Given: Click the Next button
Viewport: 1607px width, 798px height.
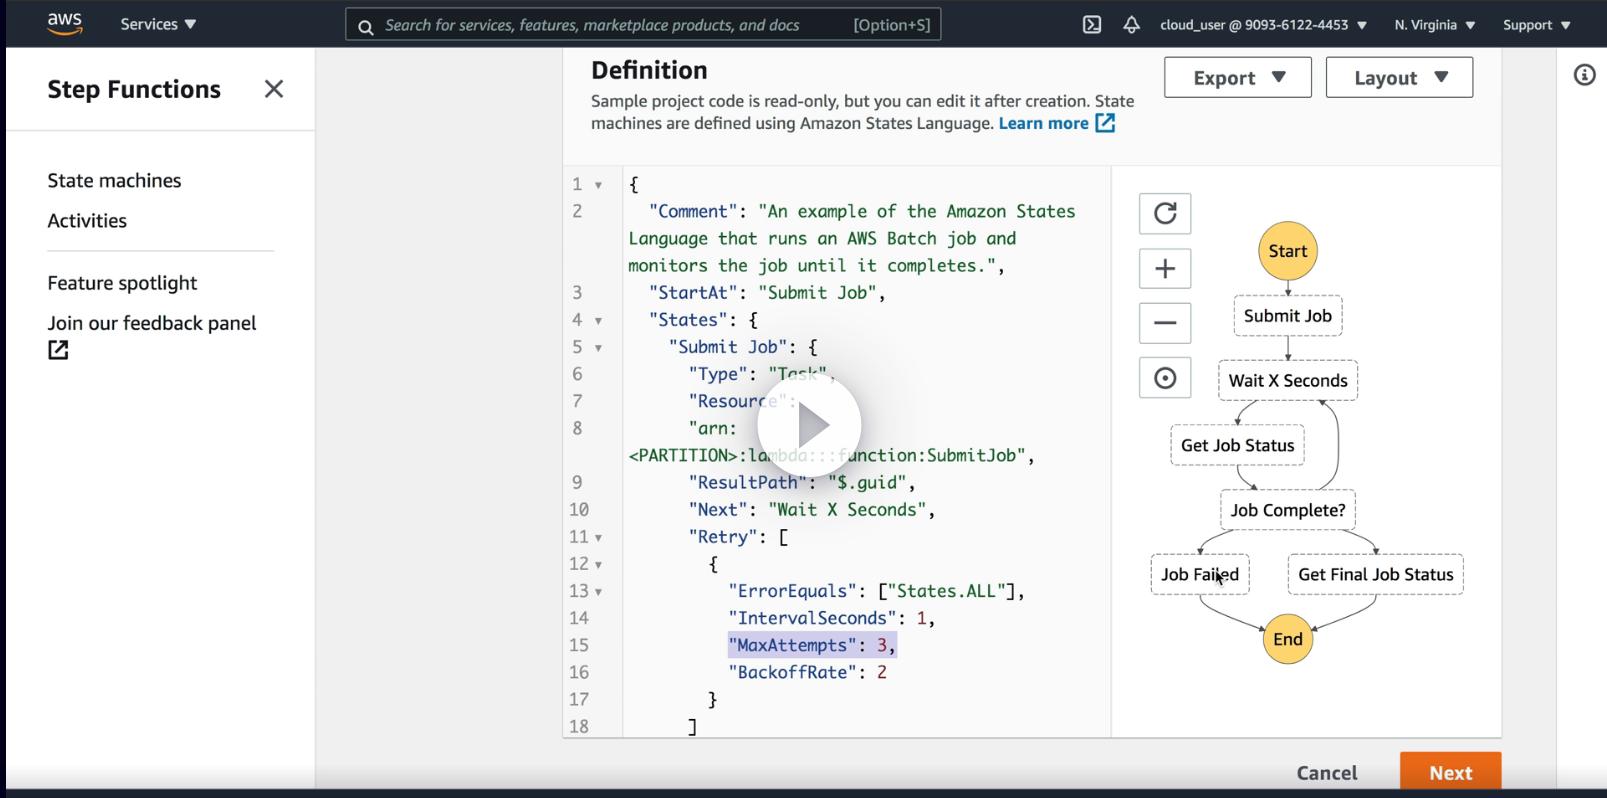Looking at the screenshot, I should pyautogui.click(x=1450, y=772).
